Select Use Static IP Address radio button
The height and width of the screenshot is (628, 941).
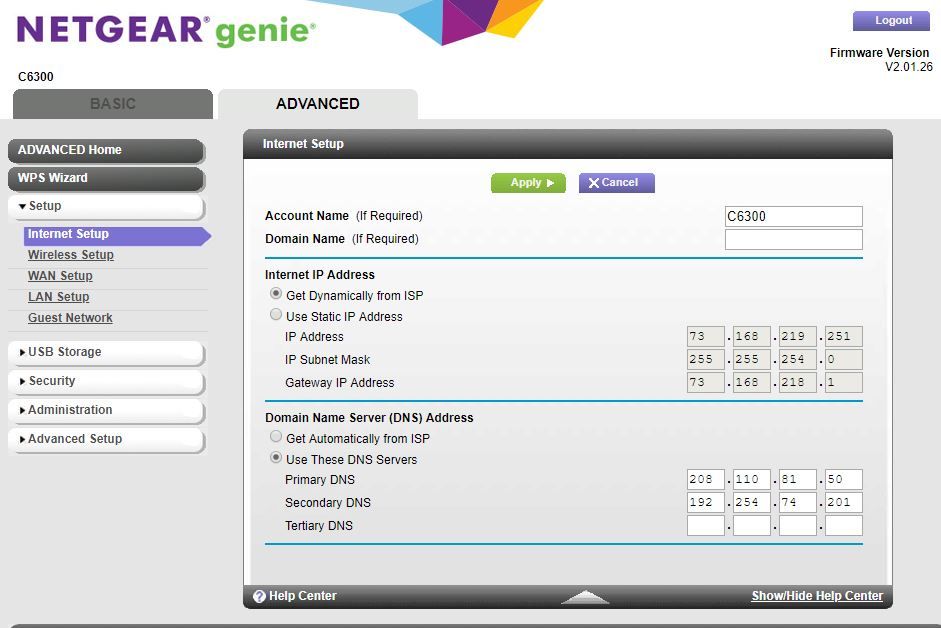click(276, 315)
